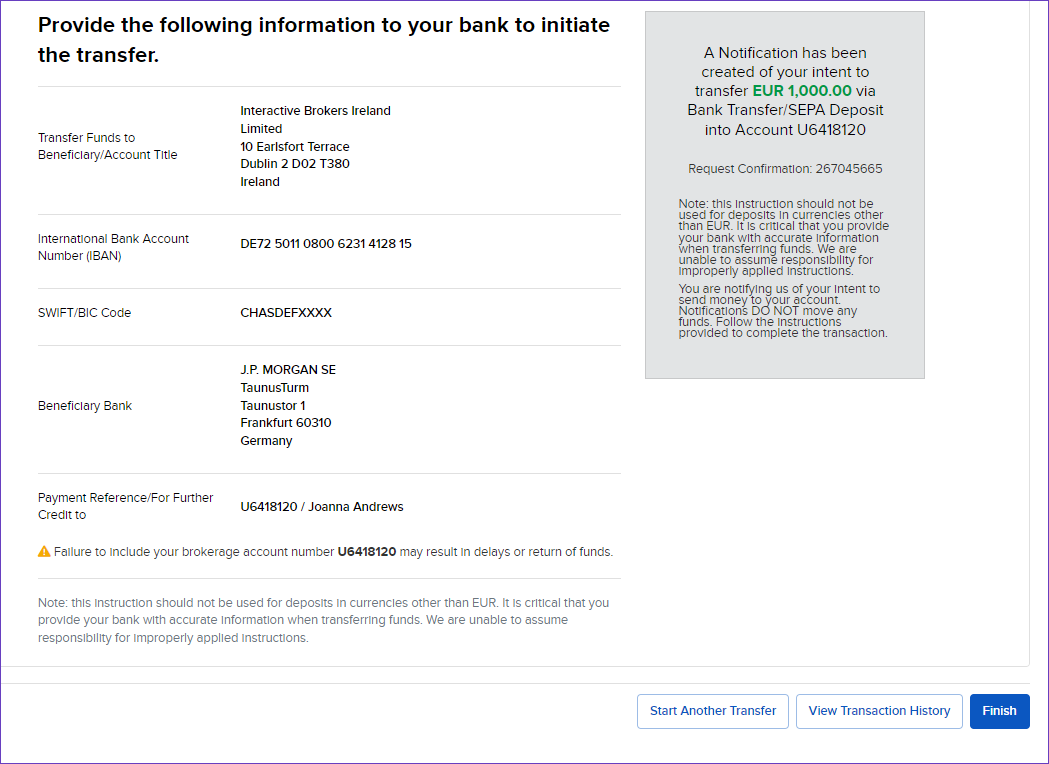Click the J.P. MORGAN SE bank name

pyautogui.click(x=288, y=370)
